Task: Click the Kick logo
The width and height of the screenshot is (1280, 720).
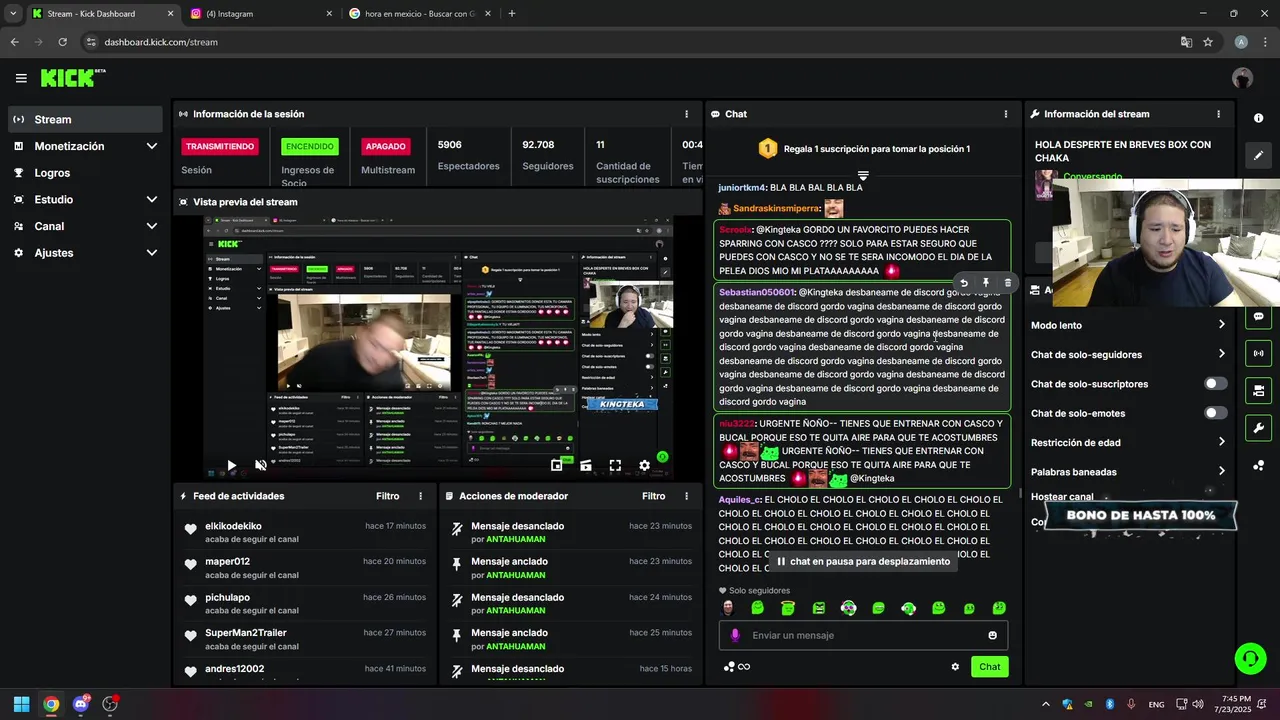Action: click(x=72, y=78)
